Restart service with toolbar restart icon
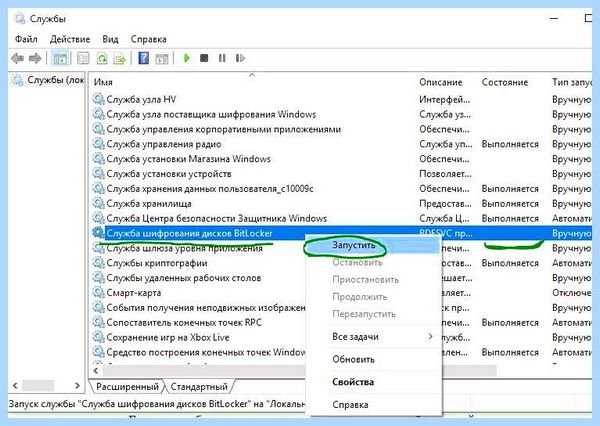 pos(240,58)
